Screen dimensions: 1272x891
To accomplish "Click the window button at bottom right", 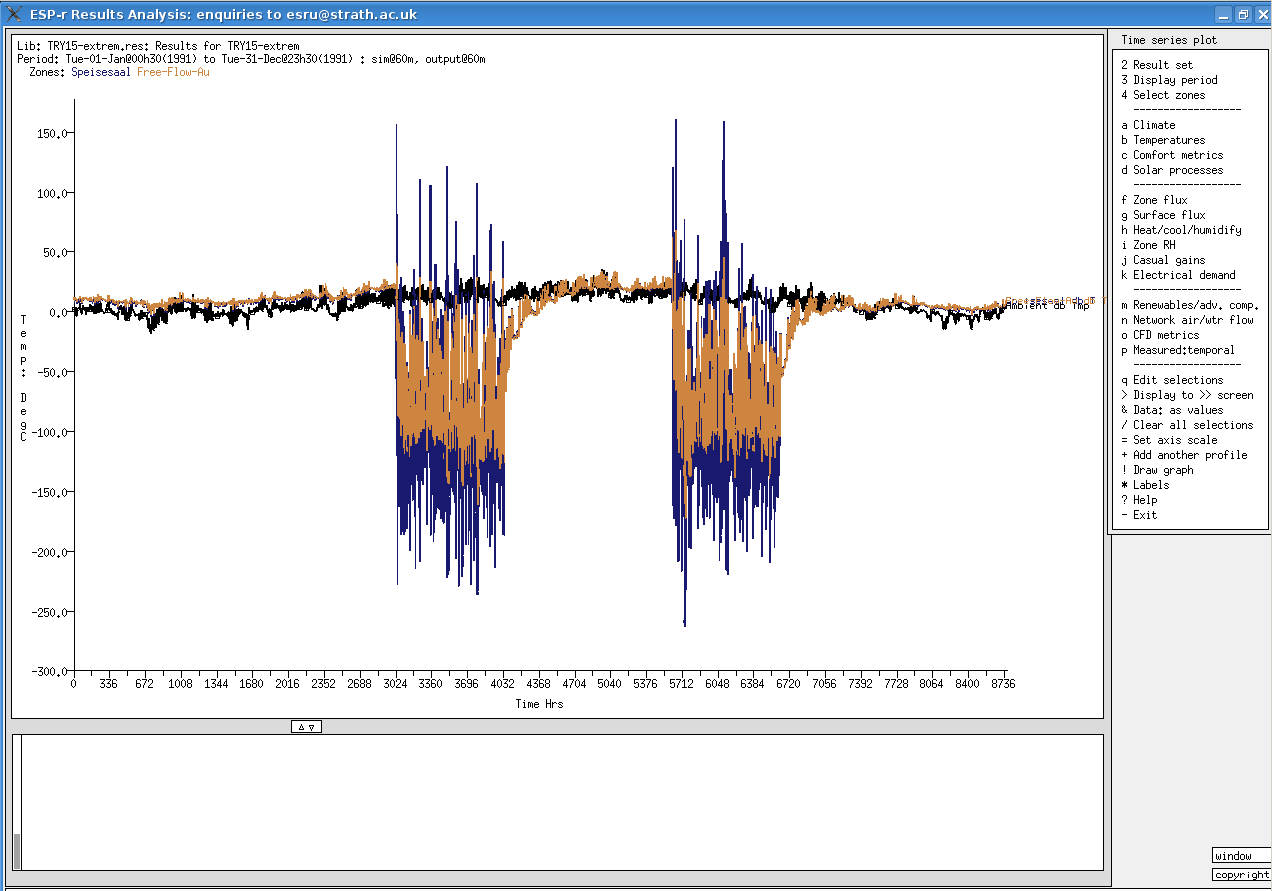I will [x=1240, y=856].
